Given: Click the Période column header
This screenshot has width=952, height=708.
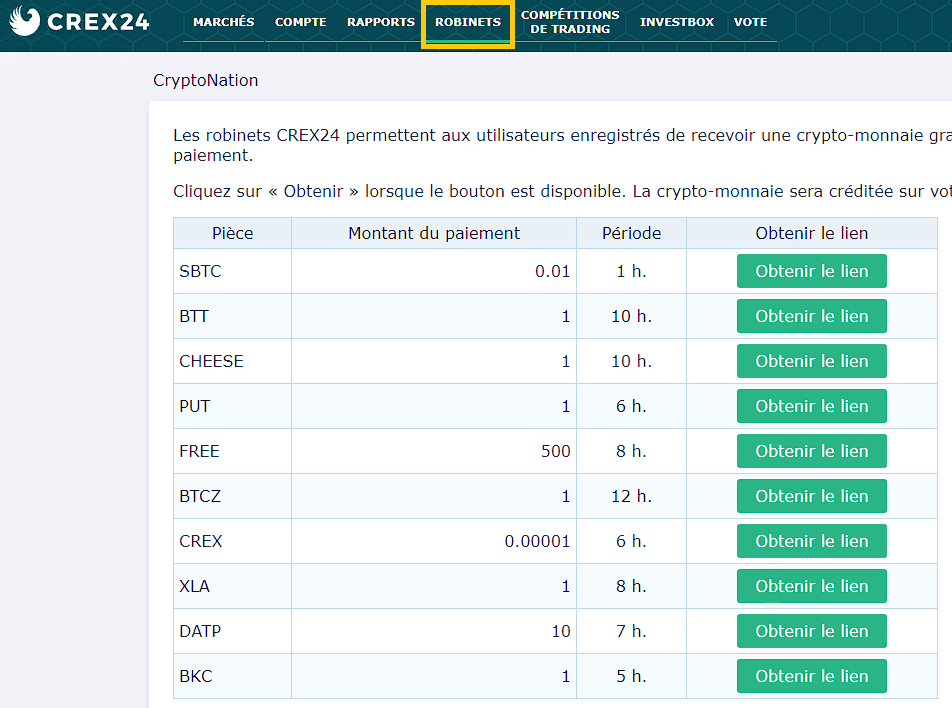Looking at the screenshot, I should coord(631,233).
